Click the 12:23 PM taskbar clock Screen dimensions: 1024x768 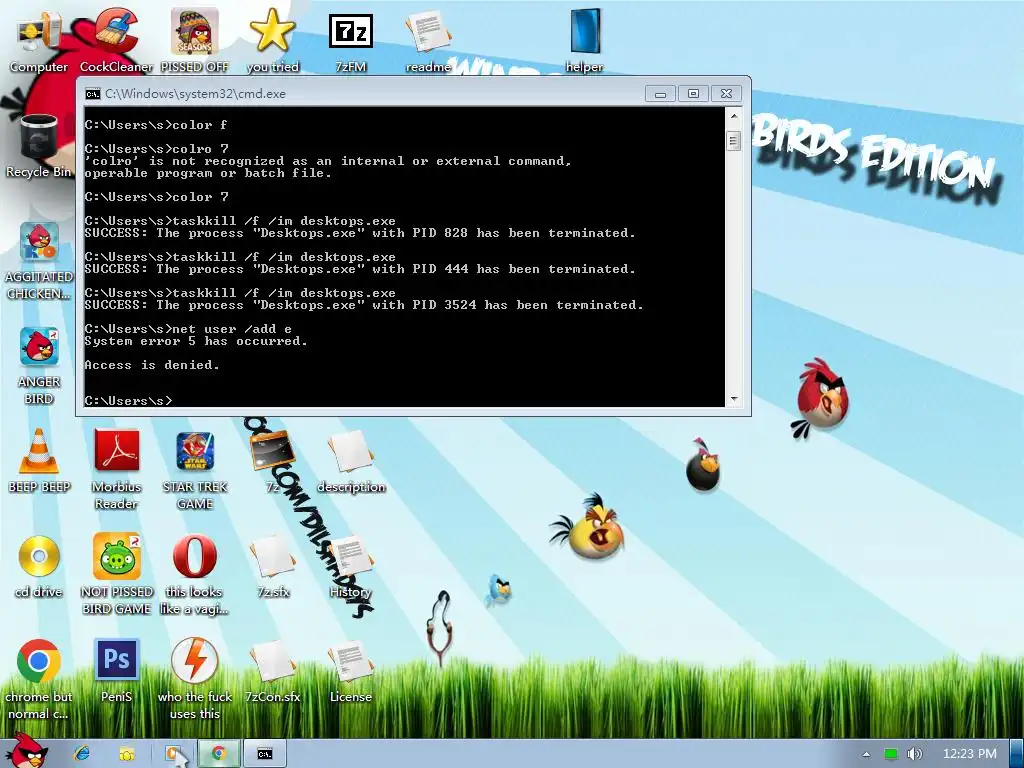pos(970,754)
